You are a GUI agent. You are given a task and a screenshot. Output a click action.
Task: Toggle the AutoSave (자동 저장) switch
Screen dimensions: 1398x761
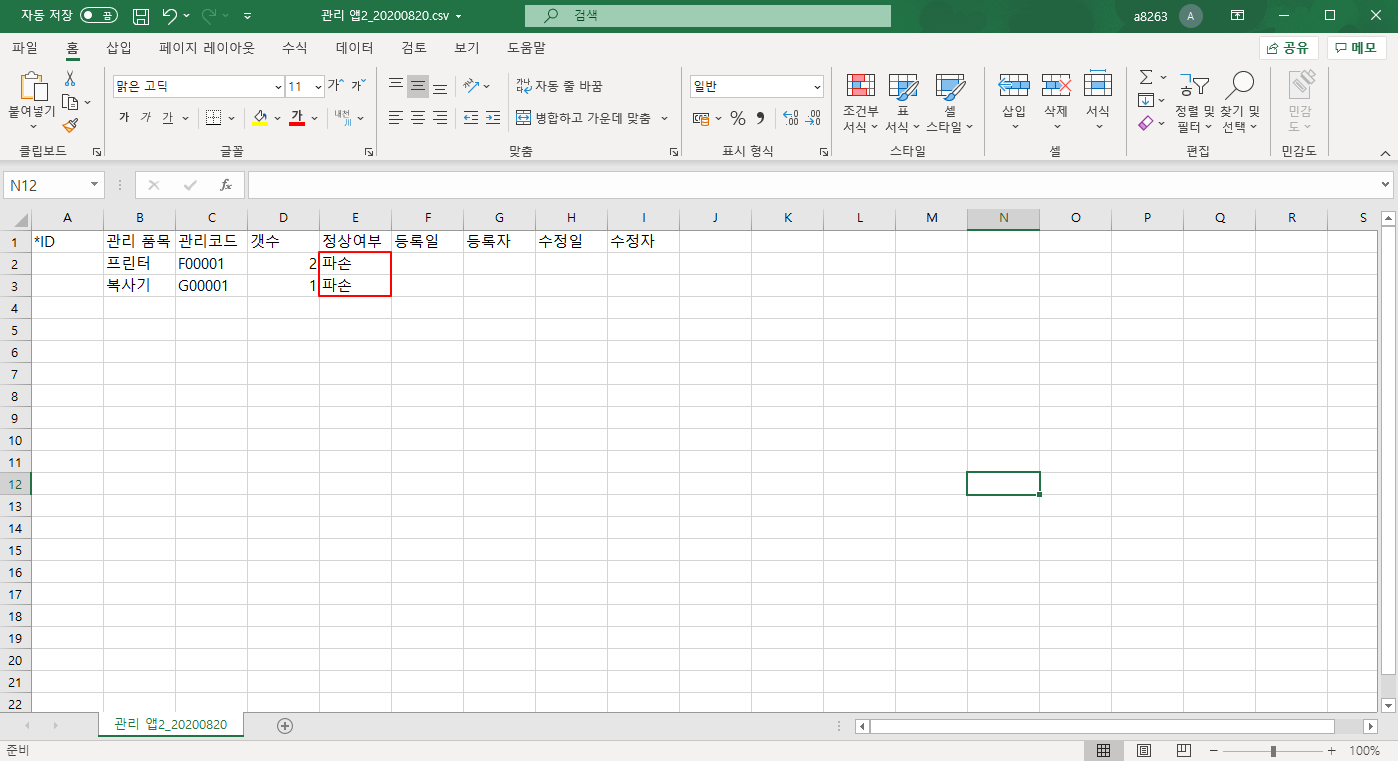(x=98, y=16)
